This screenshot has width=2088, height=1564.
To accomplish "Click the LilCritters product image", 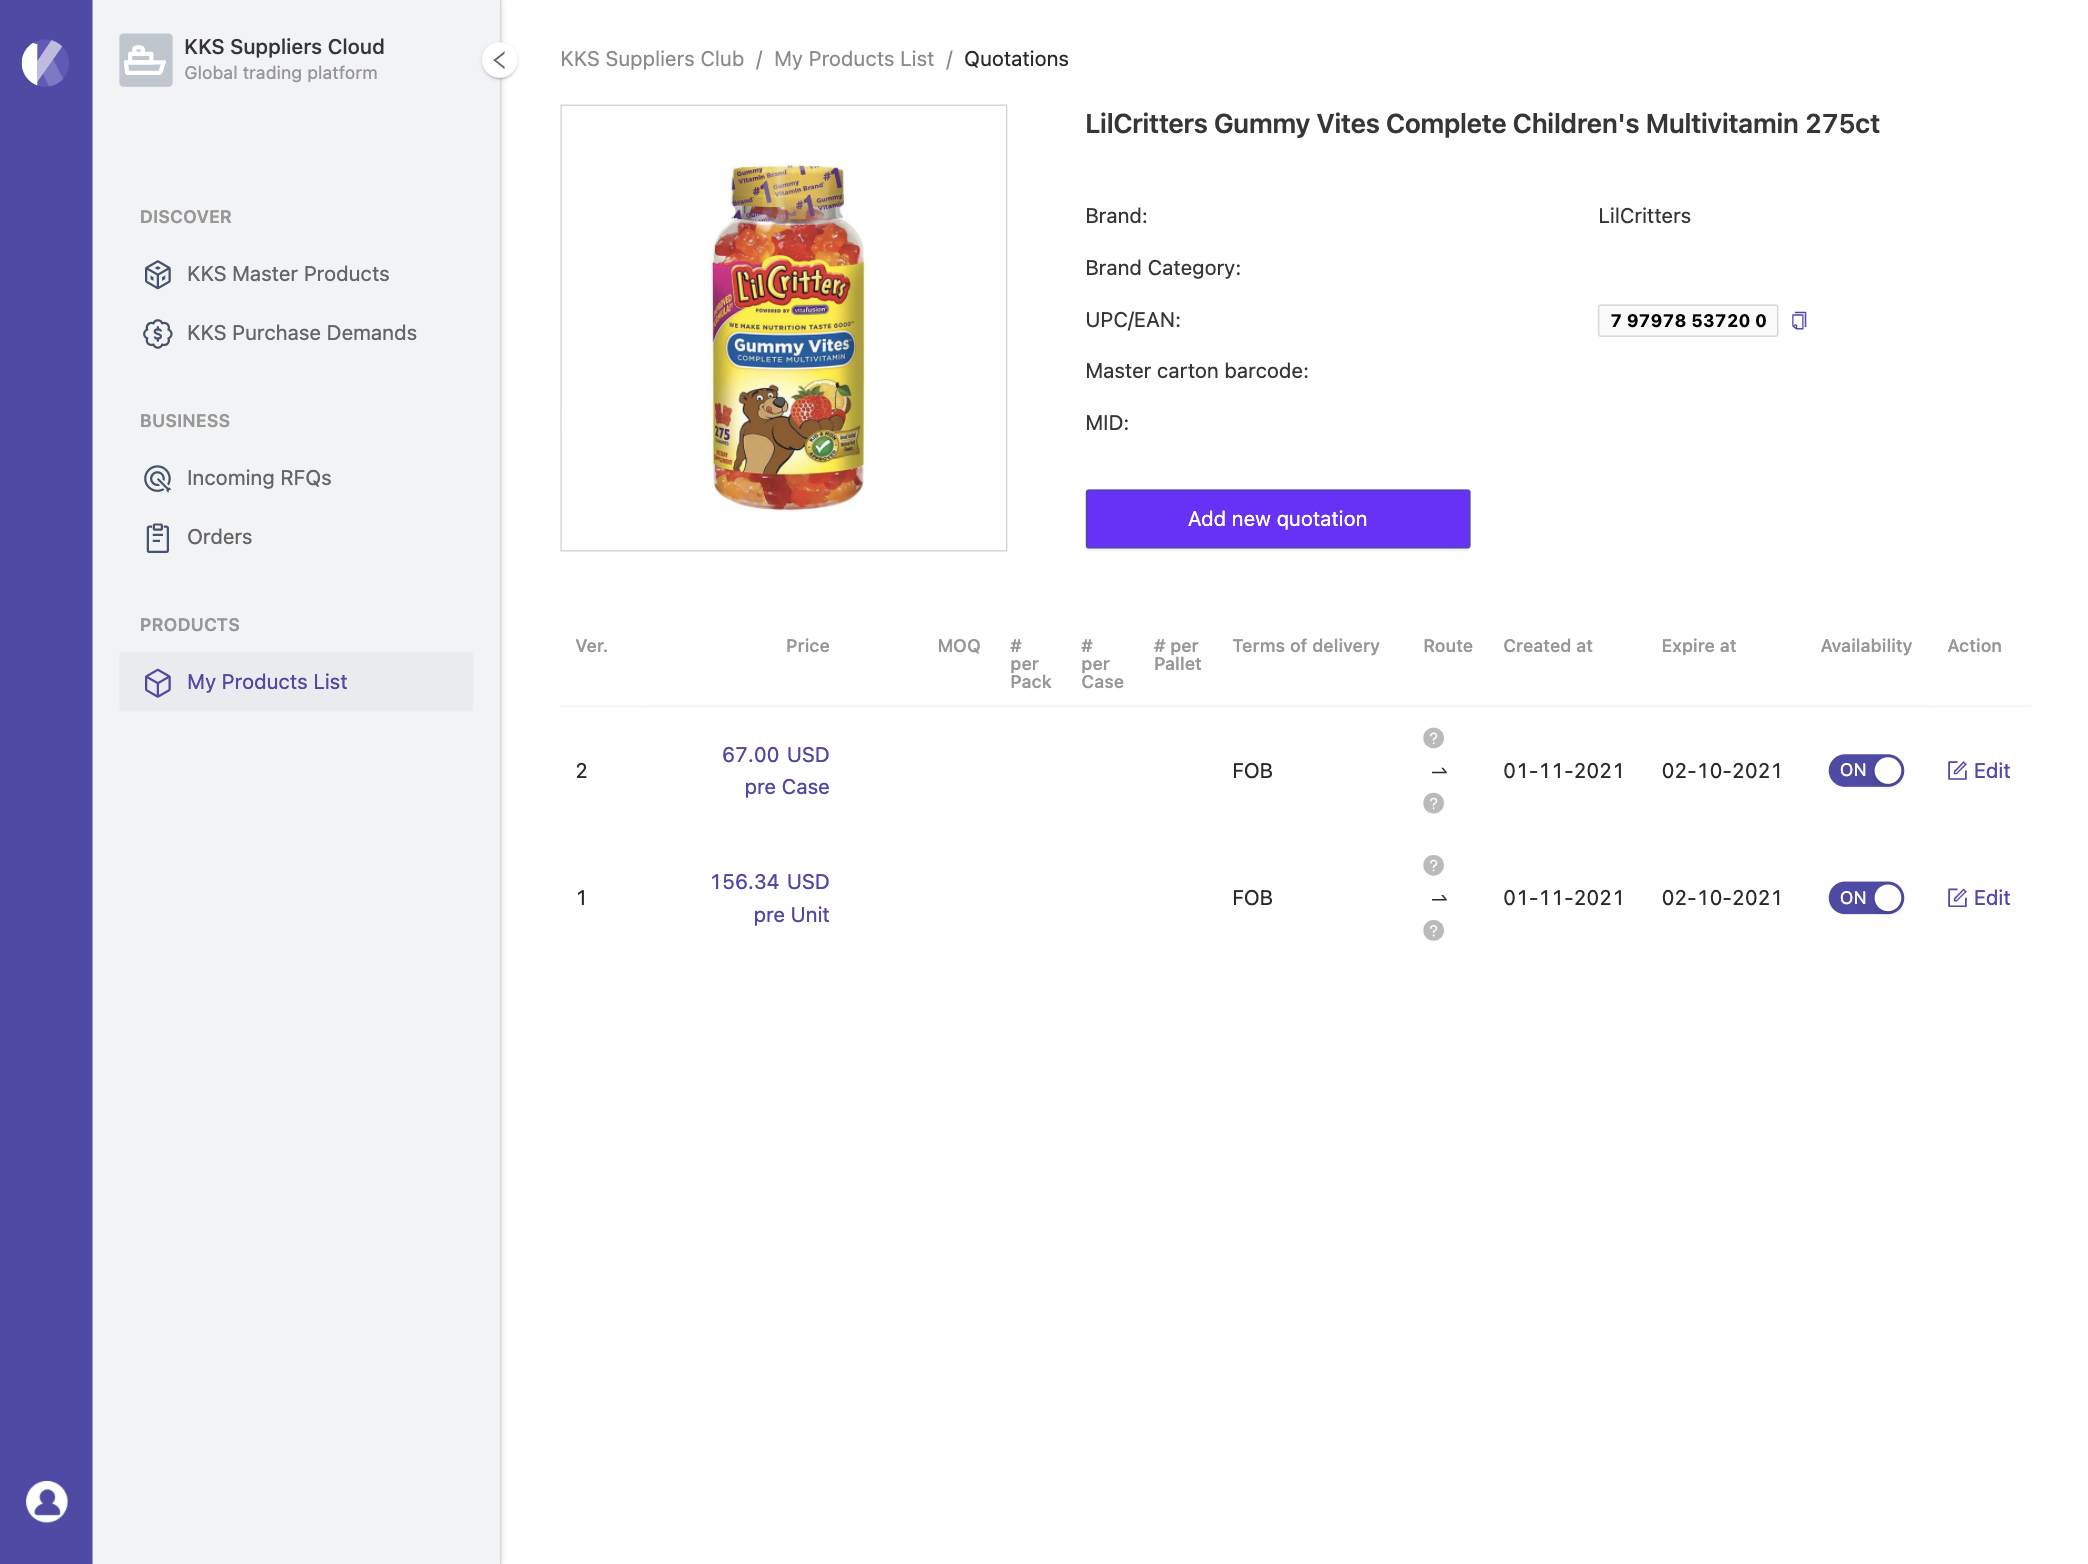I will click(x=784, y=328).
